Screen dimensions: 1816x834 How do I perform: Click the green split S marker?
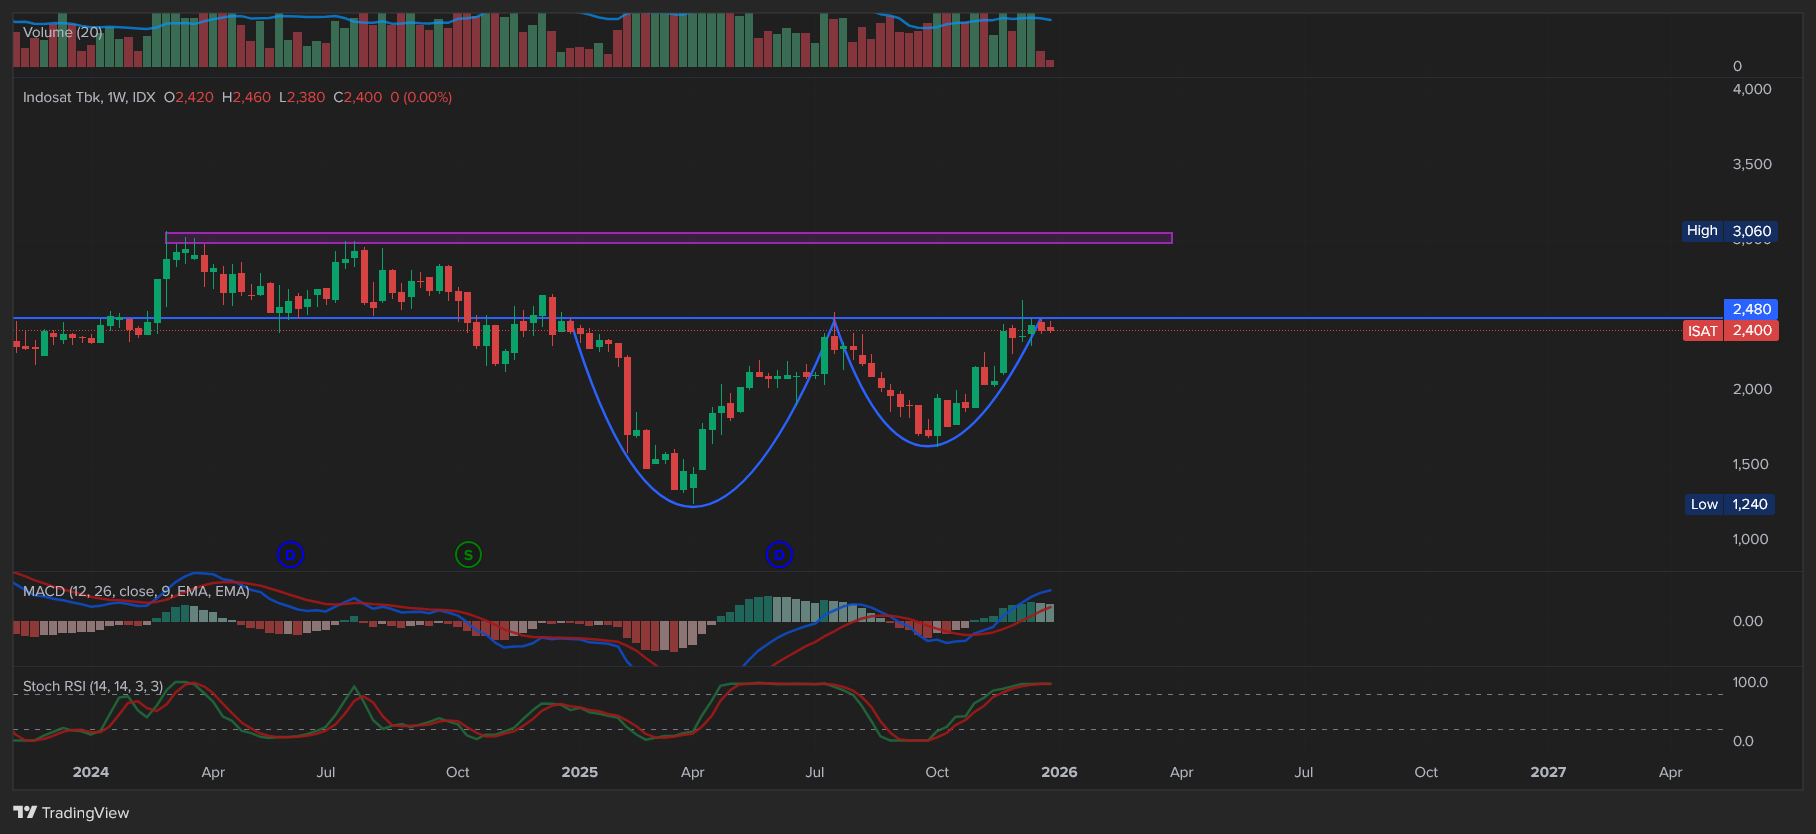[468, 554]
